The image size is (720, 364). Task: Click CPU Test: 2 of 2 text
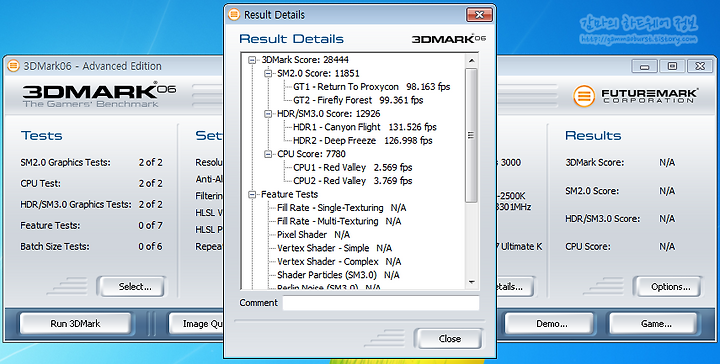(x=91, y=184)
